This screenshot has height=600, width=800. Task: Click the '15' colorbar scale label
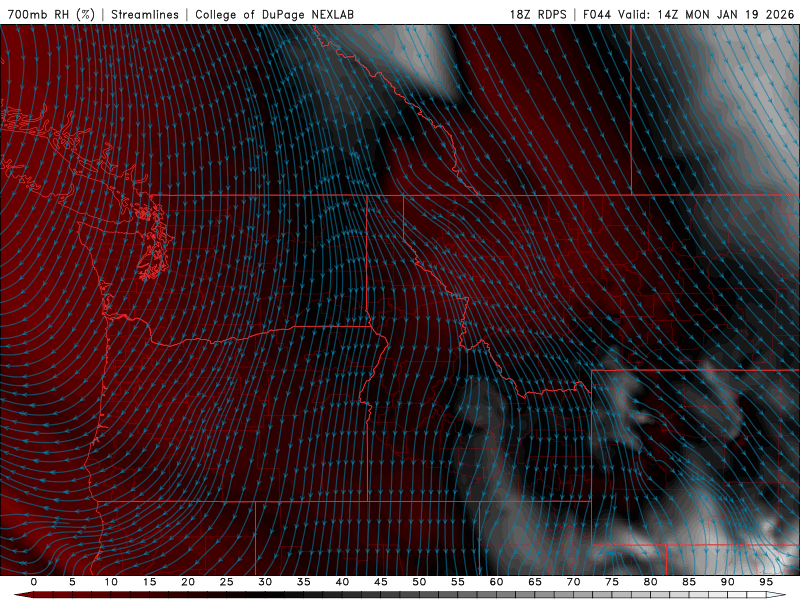pyautogui.click(x=149, y=582)
